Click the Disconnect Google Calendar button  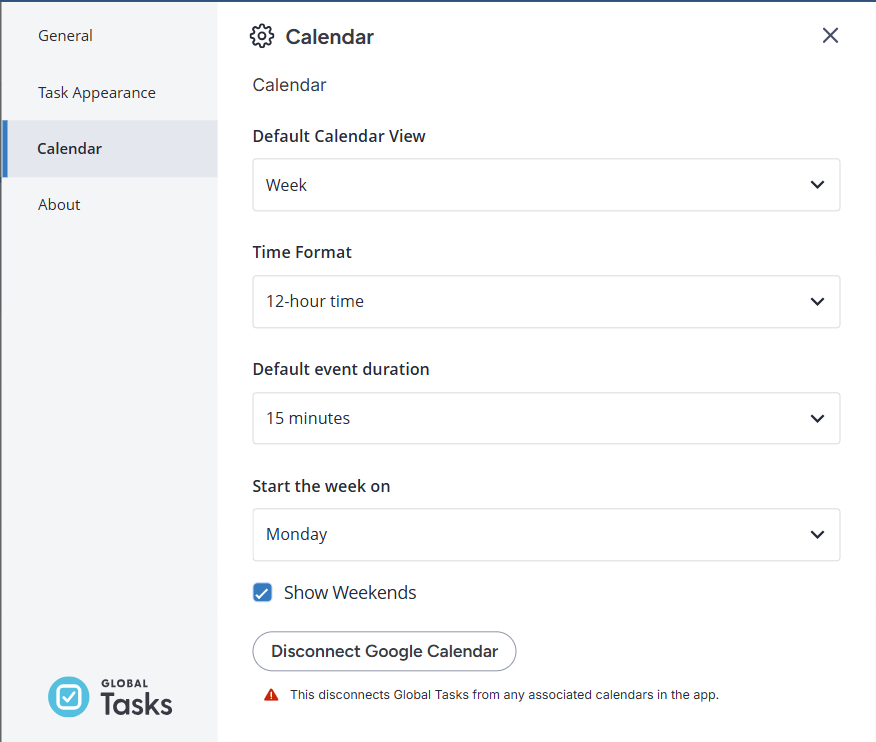pyautogui.click(x=384, y=651)
